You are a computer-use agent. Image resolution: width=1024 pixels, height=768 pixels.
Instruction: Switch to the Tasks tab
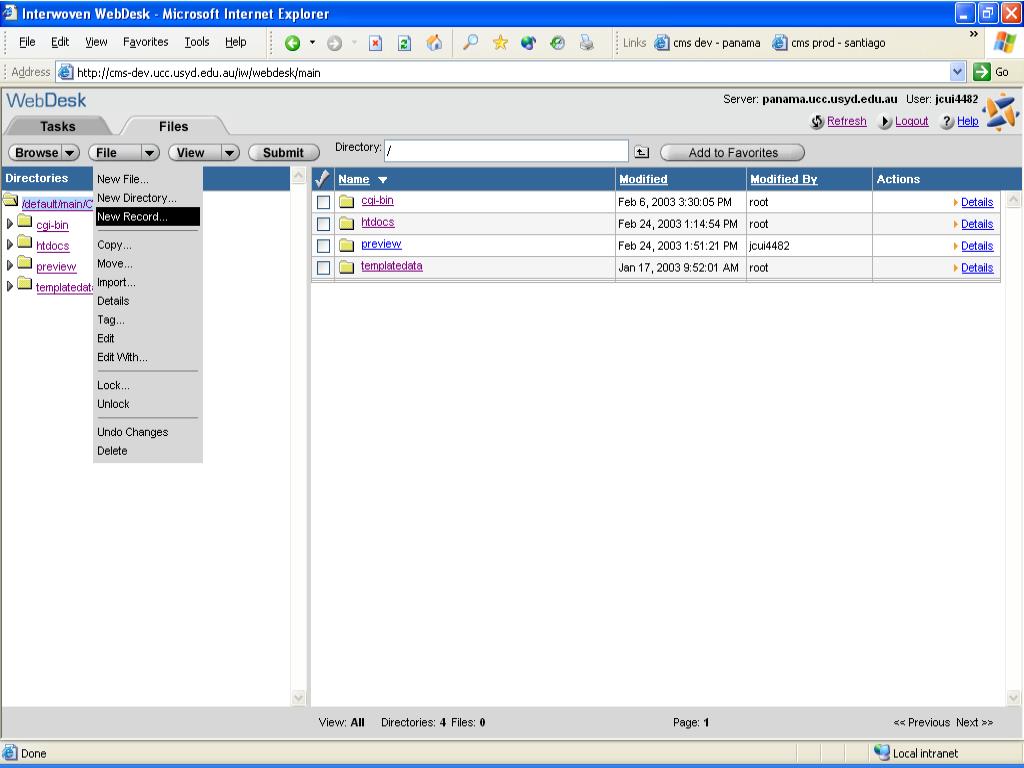pos(57,126)
